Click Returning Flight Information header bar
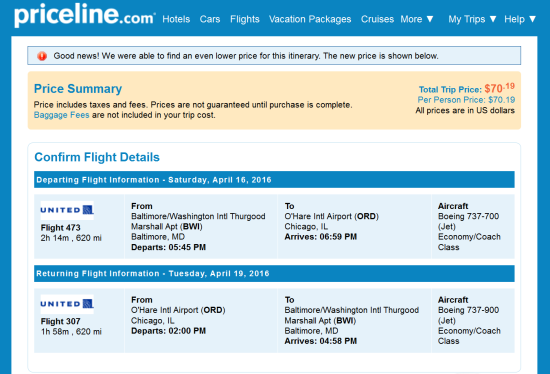The width and height of the screenshot is (550, 374). coord(274,274)
